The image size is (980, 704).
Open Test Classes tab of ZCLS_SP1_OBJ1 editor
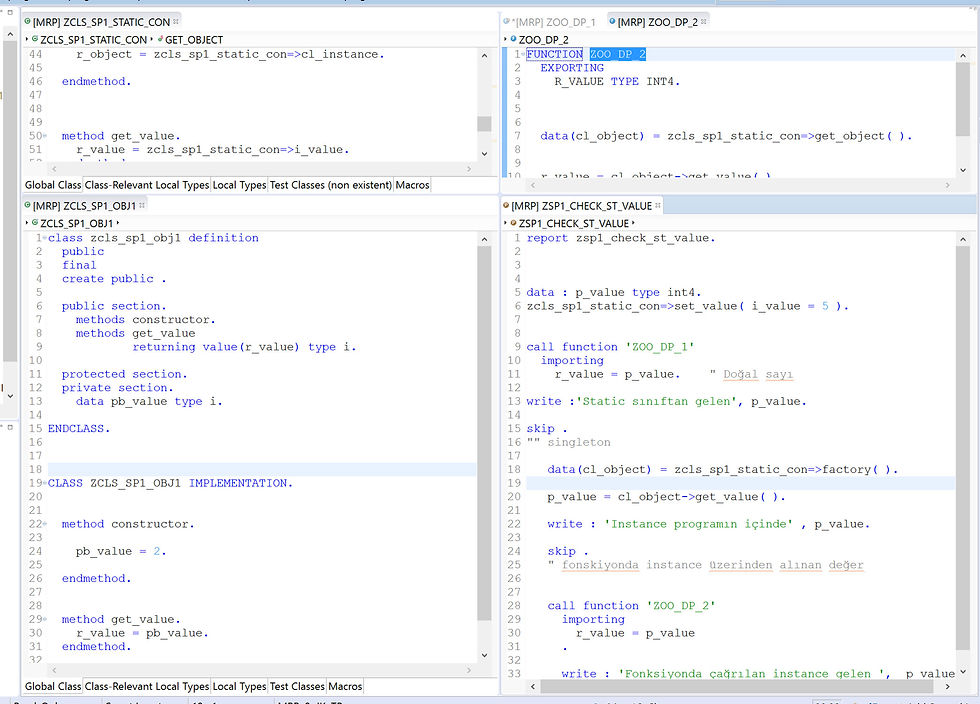click(297, 686)
